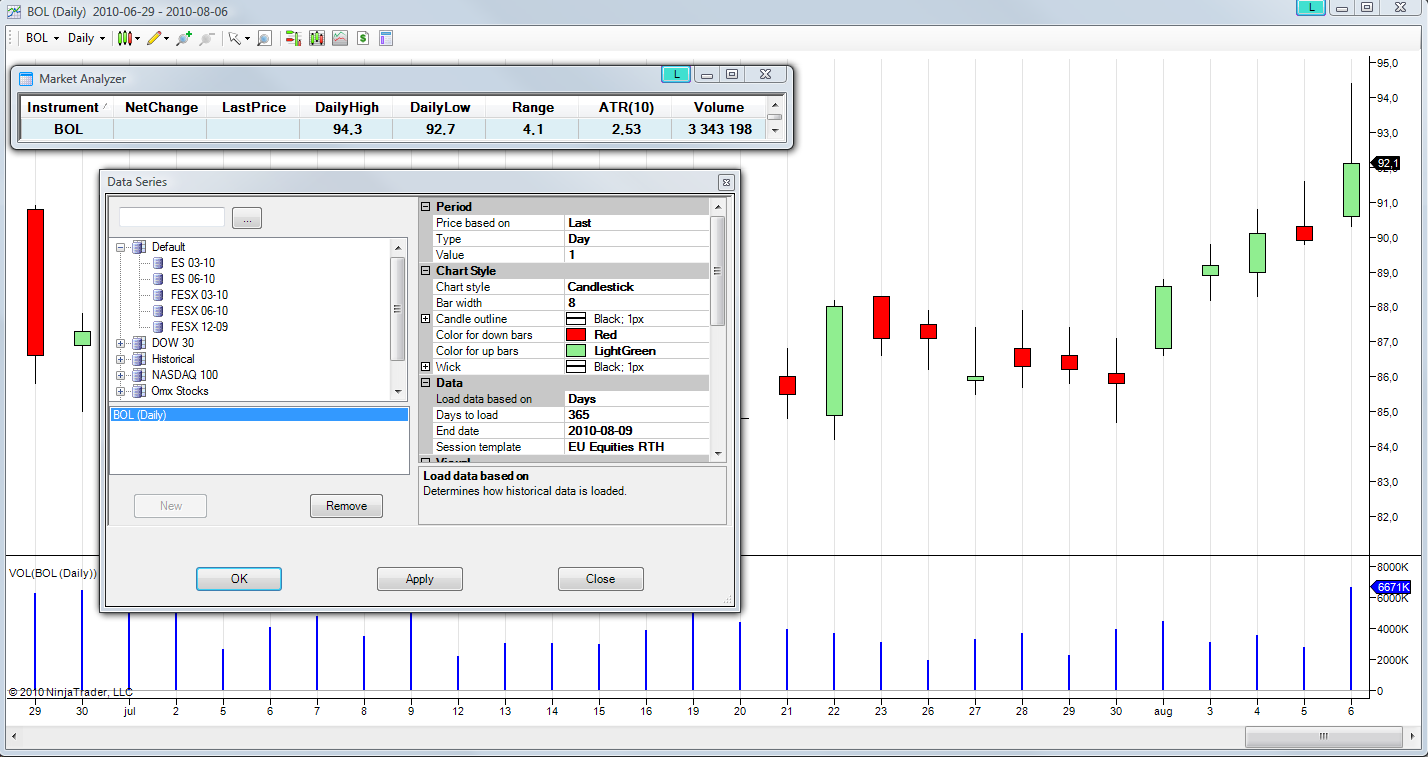The image size is (1428, 757).
Task: Select FESX 06-10 in instrument tree
Action: [199, 311]
